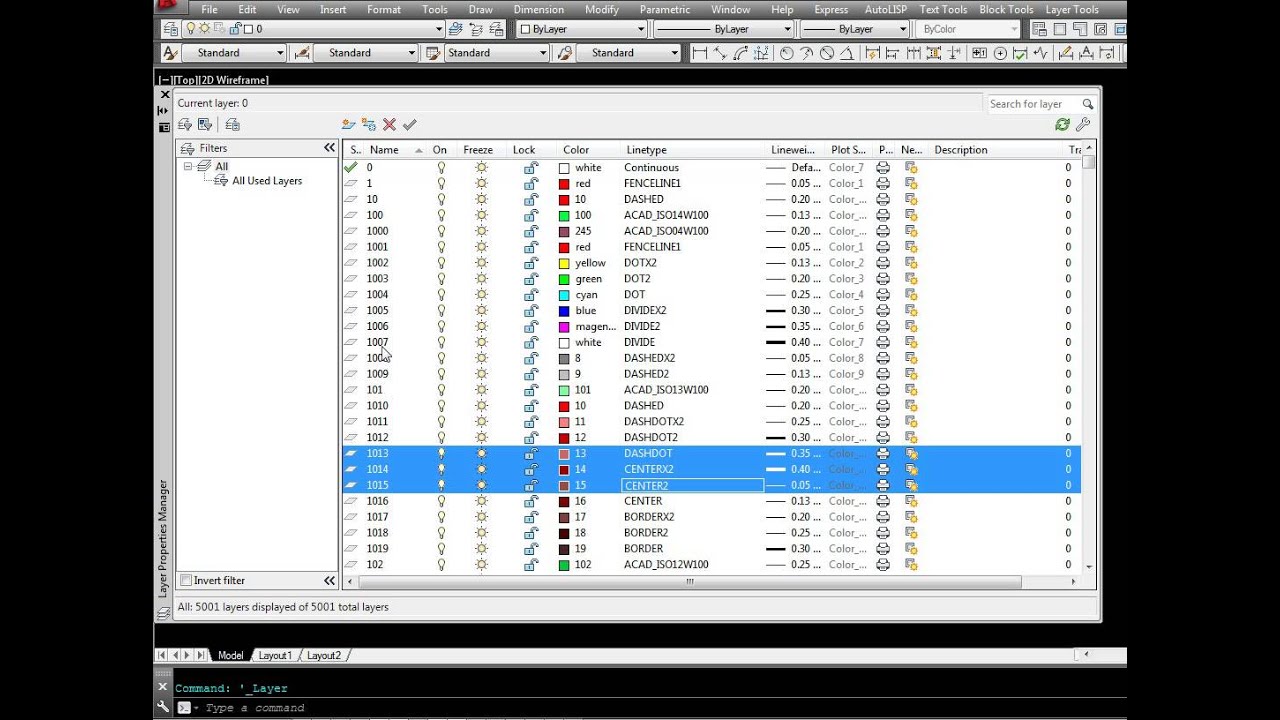Open the lineweight ByLayer dropdown
The width and height of the screenshot is (1280, 720).
pyautogui.click(x=854, y=29)
